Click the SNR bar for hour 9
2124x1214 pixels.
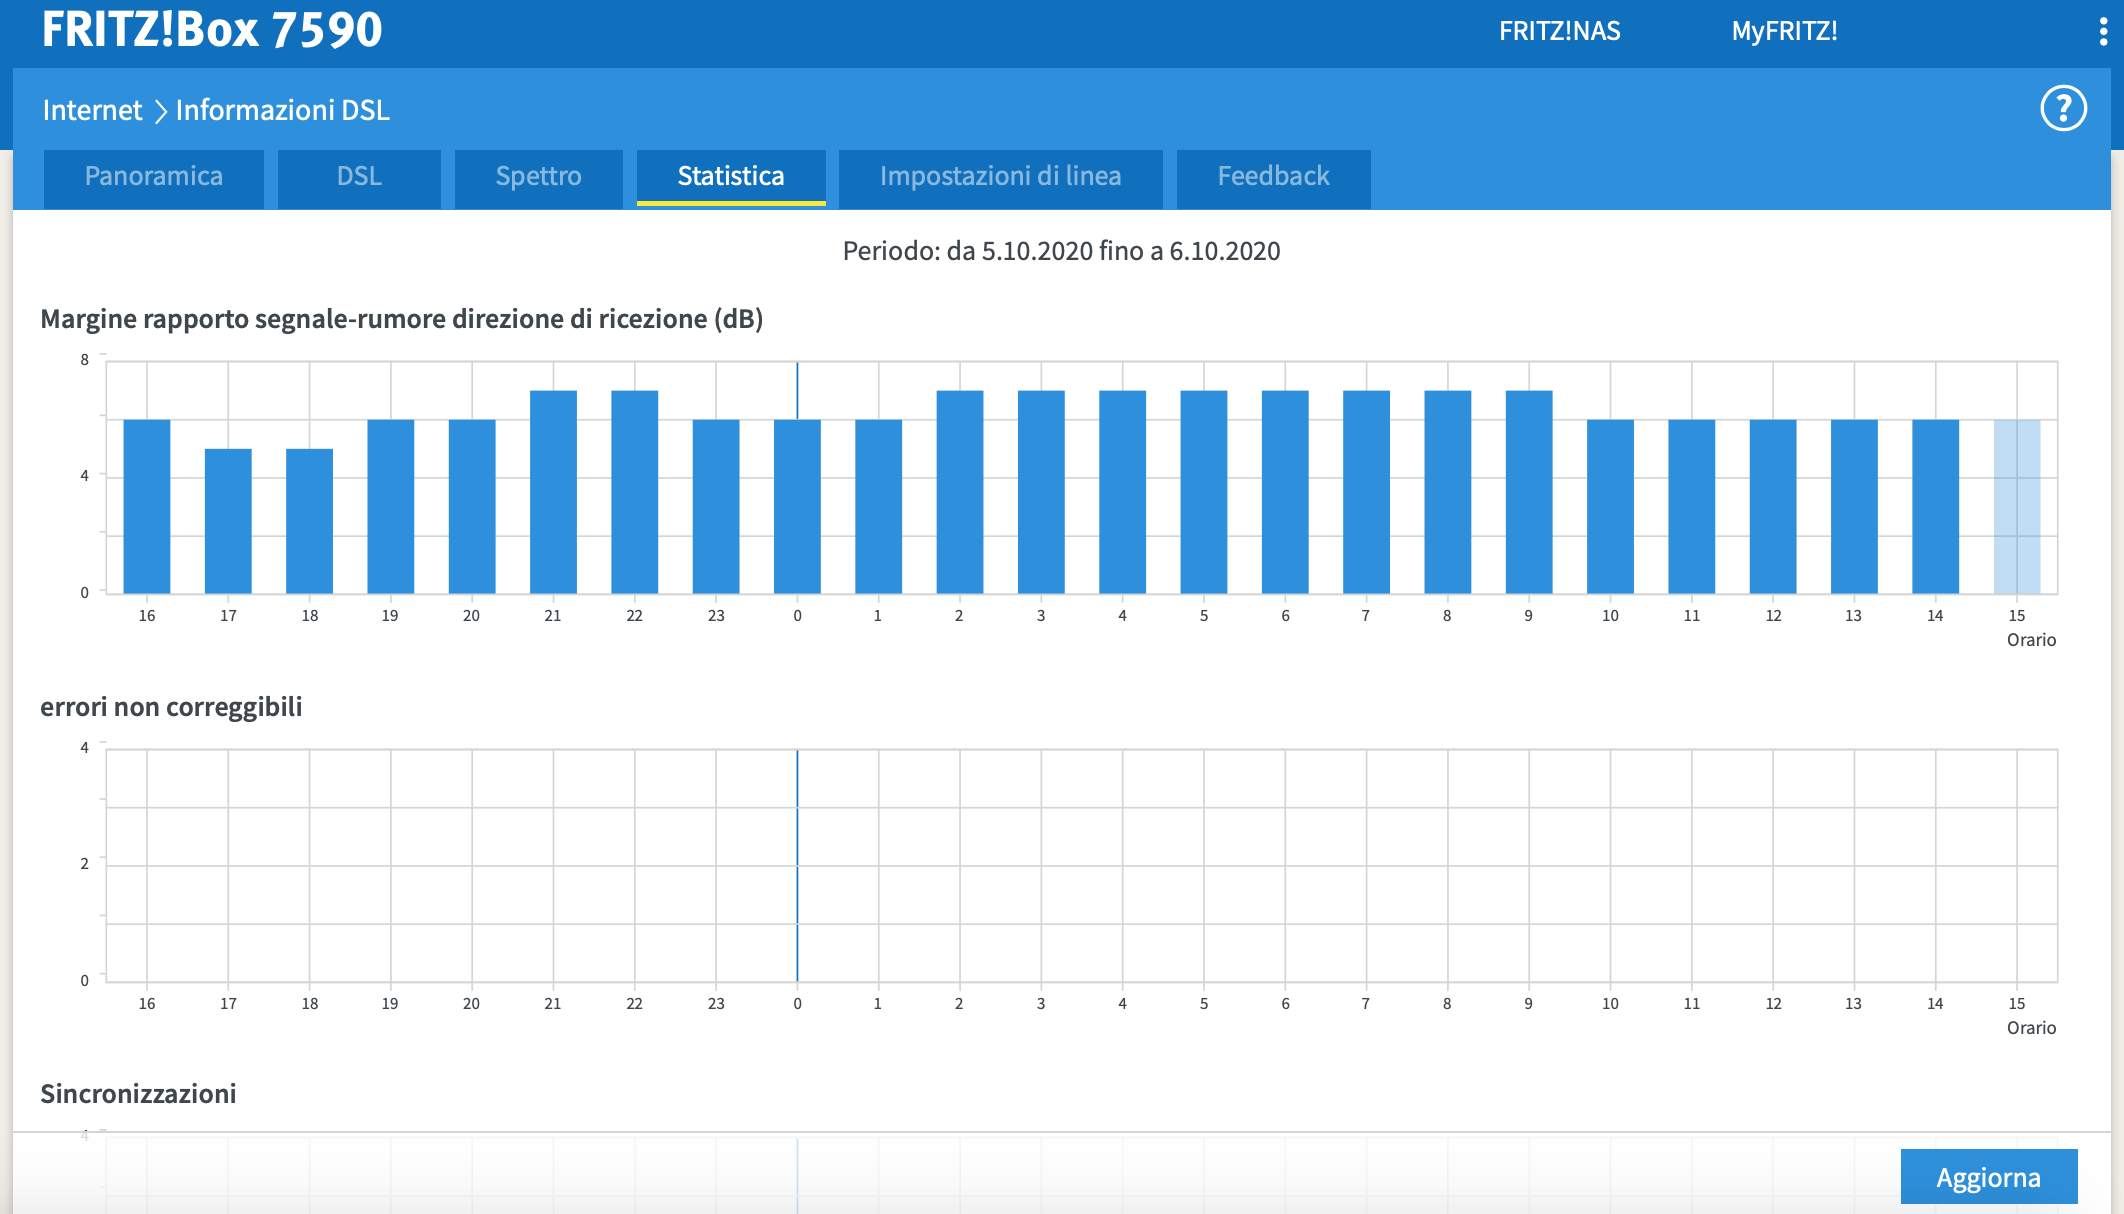coord(1529,492)
